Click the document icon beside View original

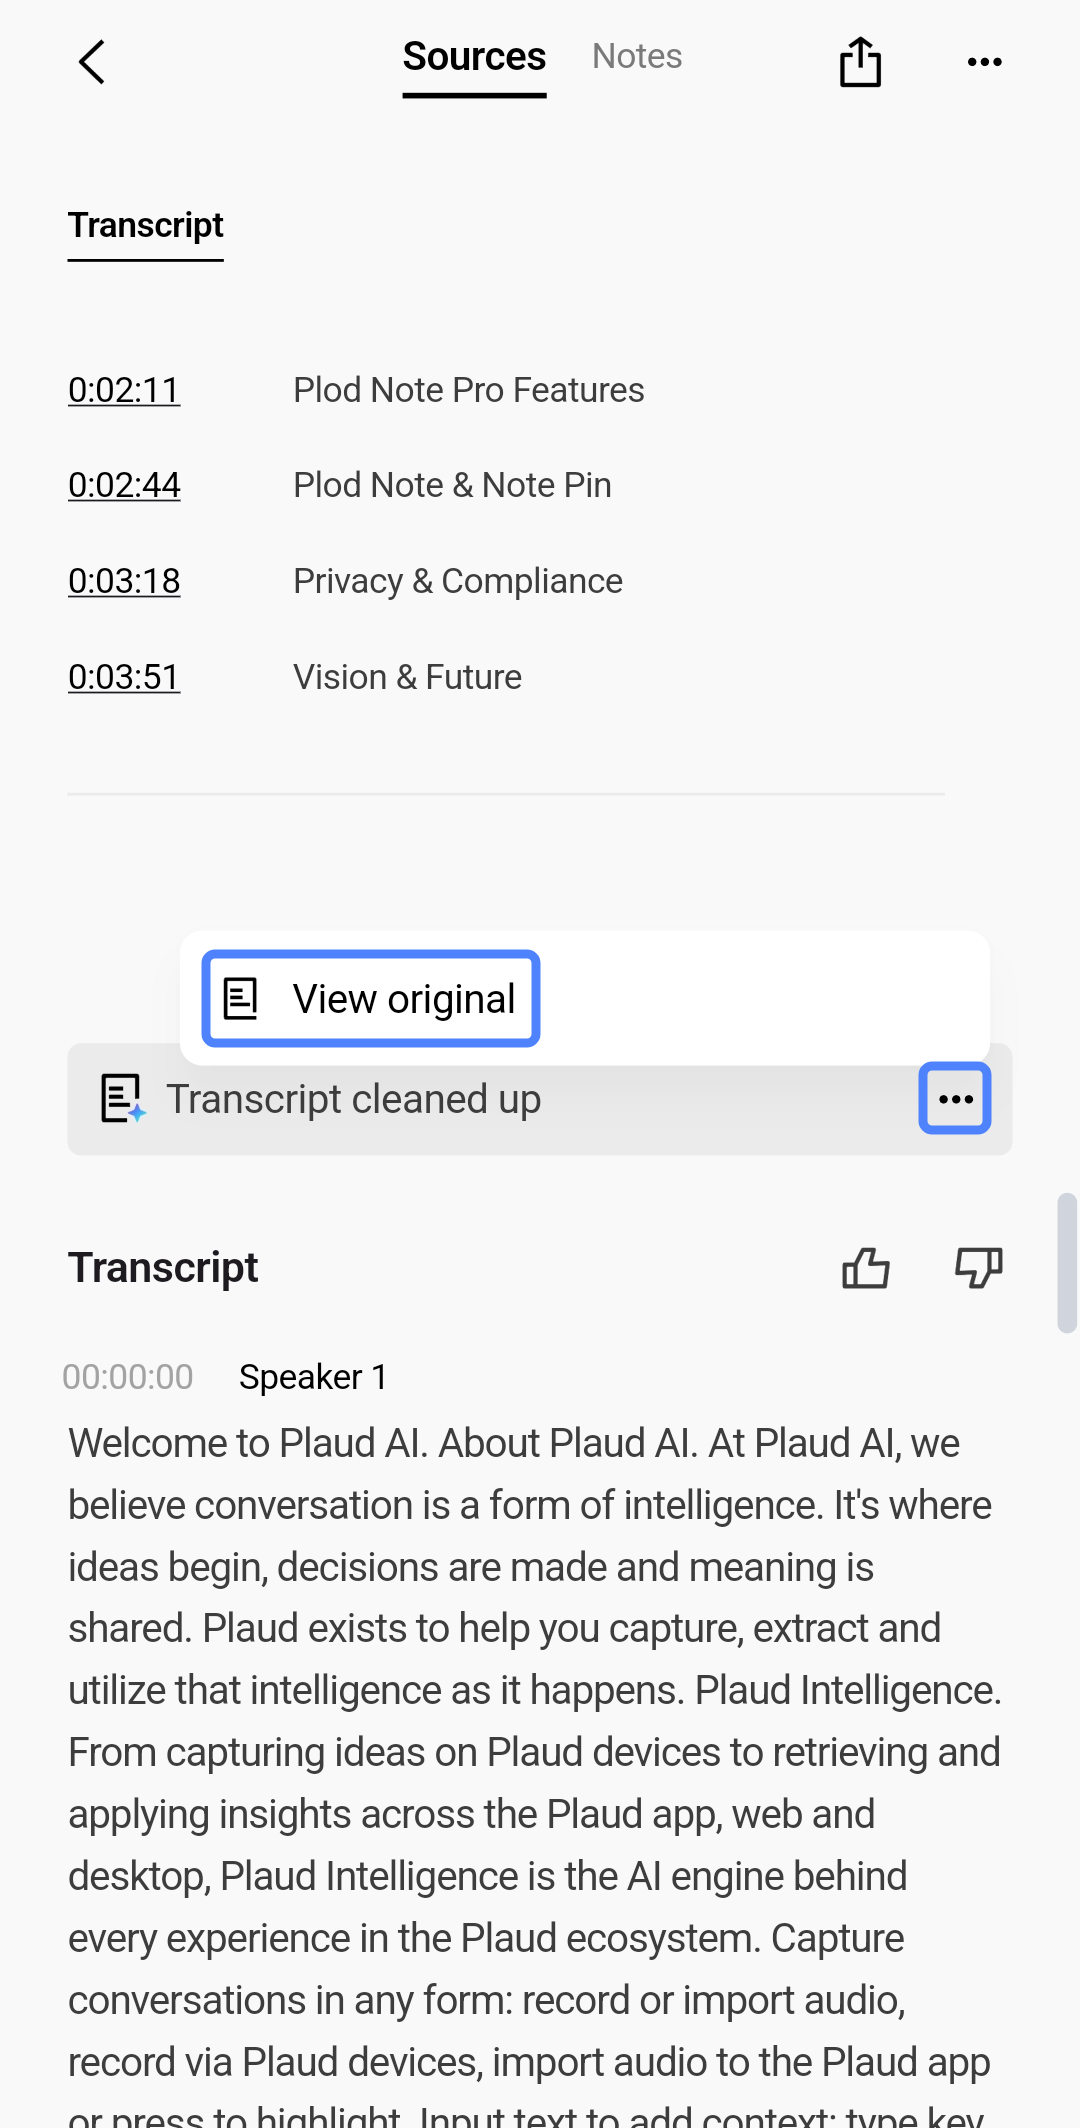[241, 998]
